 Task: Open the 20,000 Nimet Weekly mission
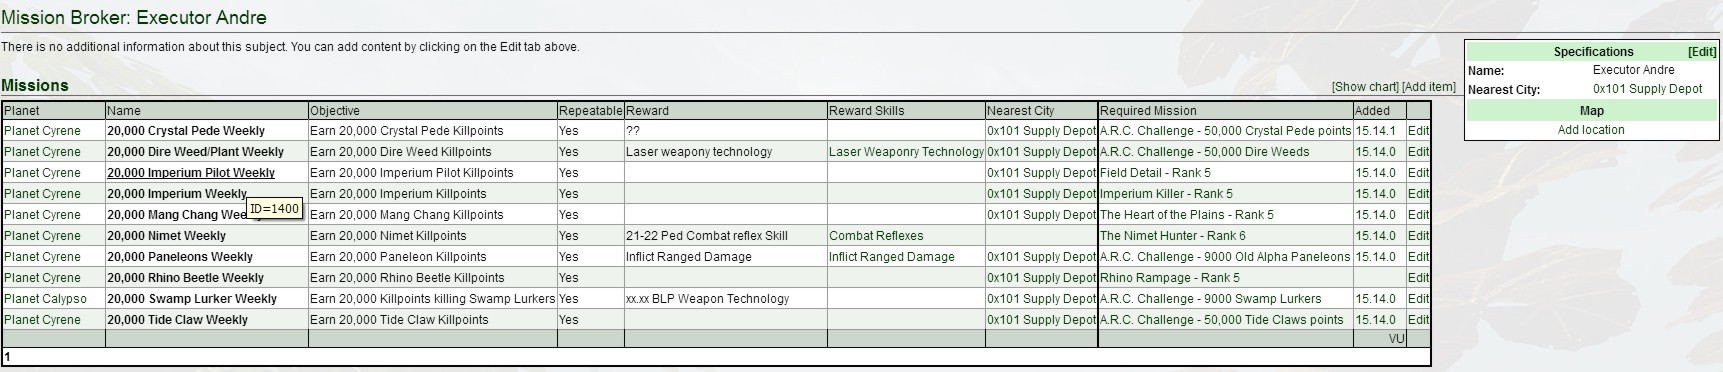166,236
